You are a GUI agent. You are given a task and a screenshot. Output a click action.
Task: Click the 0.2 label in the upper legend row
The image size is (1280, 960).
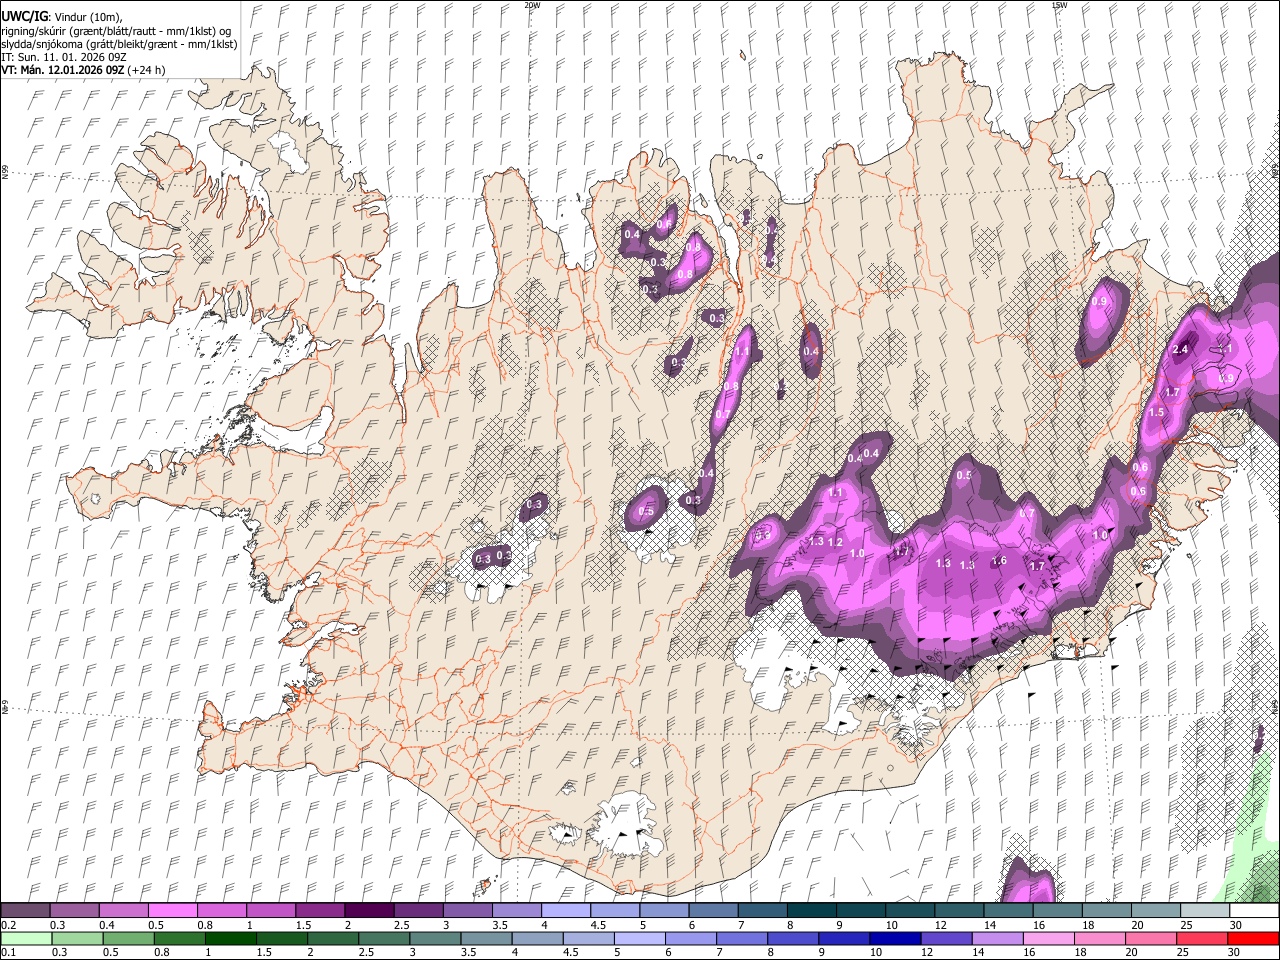(x=8, y=925)
